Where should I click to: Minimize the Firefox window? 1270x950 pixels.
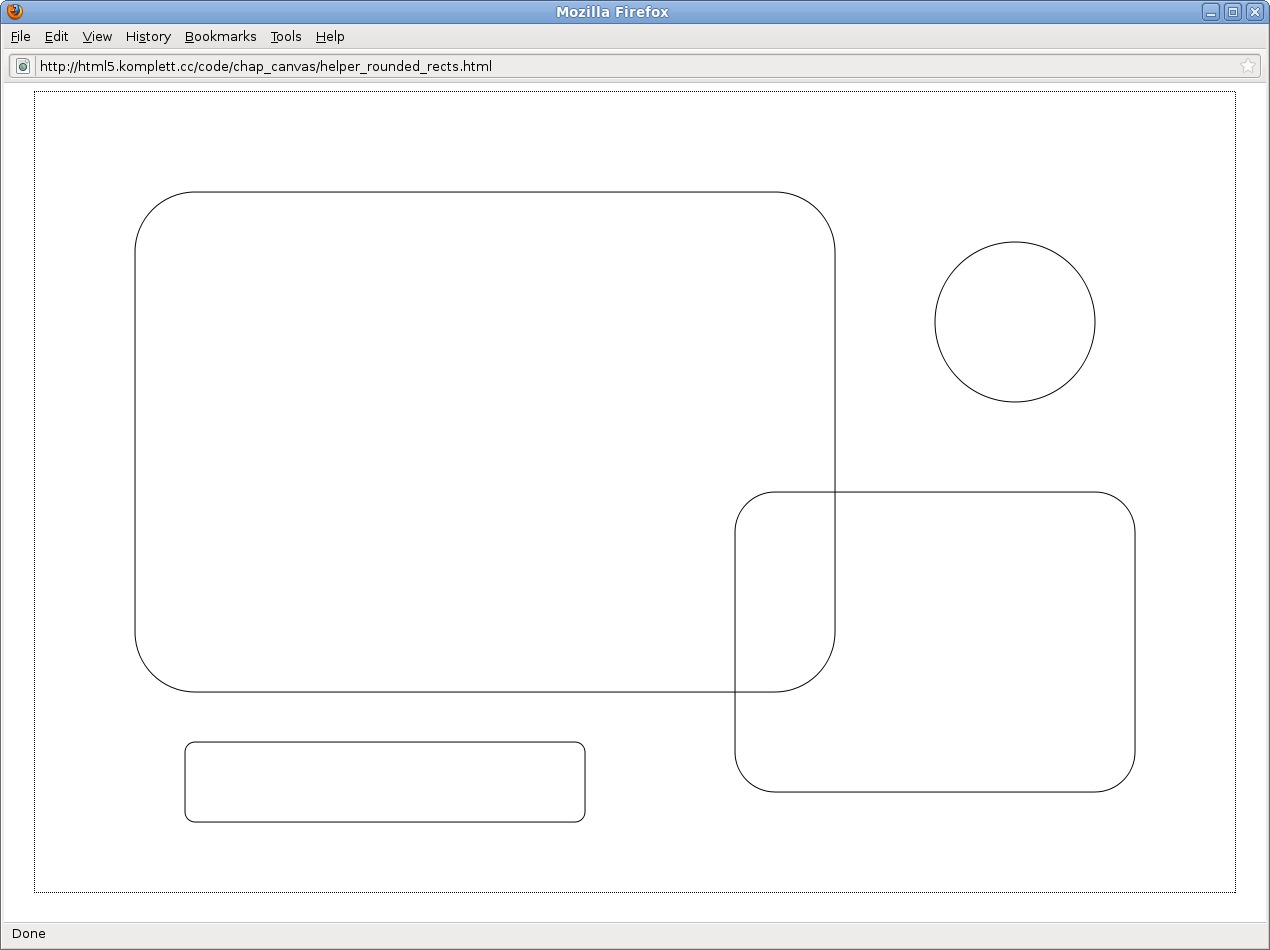point(1211,12)
